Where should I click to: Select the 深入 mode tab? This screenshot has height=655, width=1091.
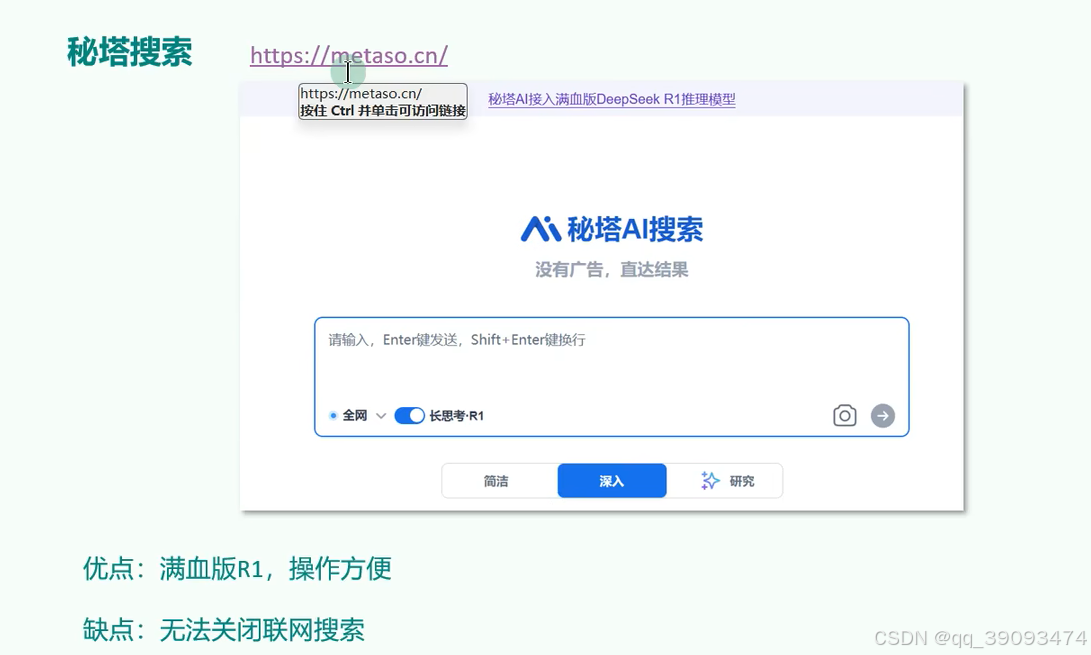pyautogui.click(x=612, y=481)
